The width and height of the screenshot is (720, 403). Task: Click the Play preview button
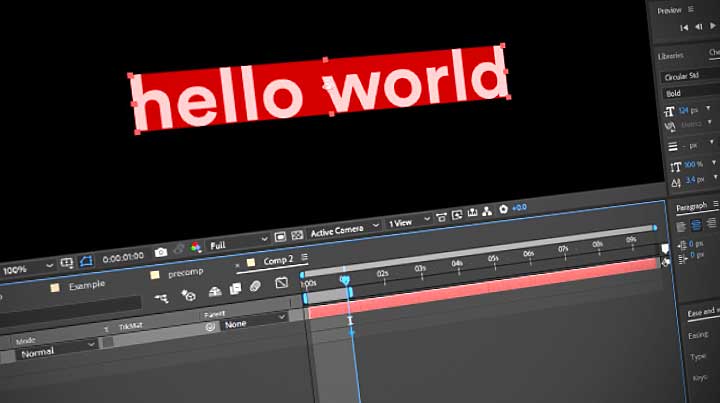click(713, 26)
